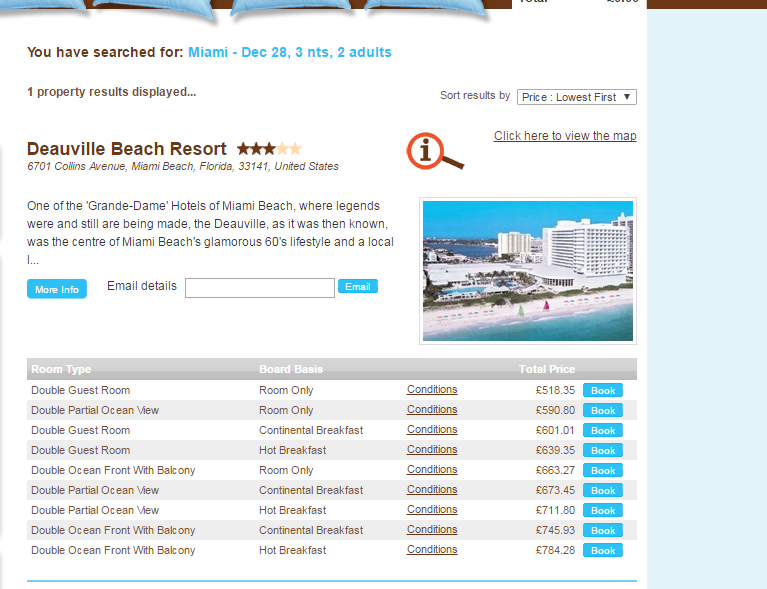Click the More Info button
The image size is (767, 589).
pyautogui.click(x=57, y=289)
